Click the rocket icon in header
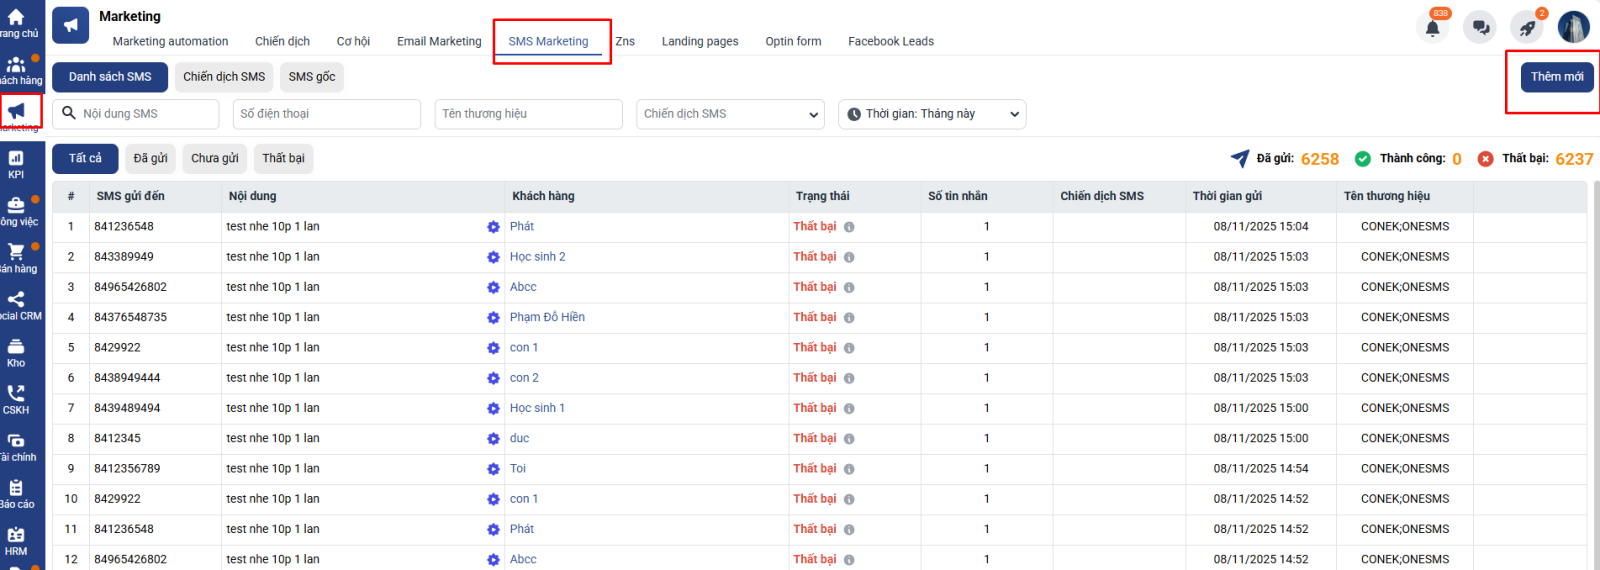 pos(1527,28)
